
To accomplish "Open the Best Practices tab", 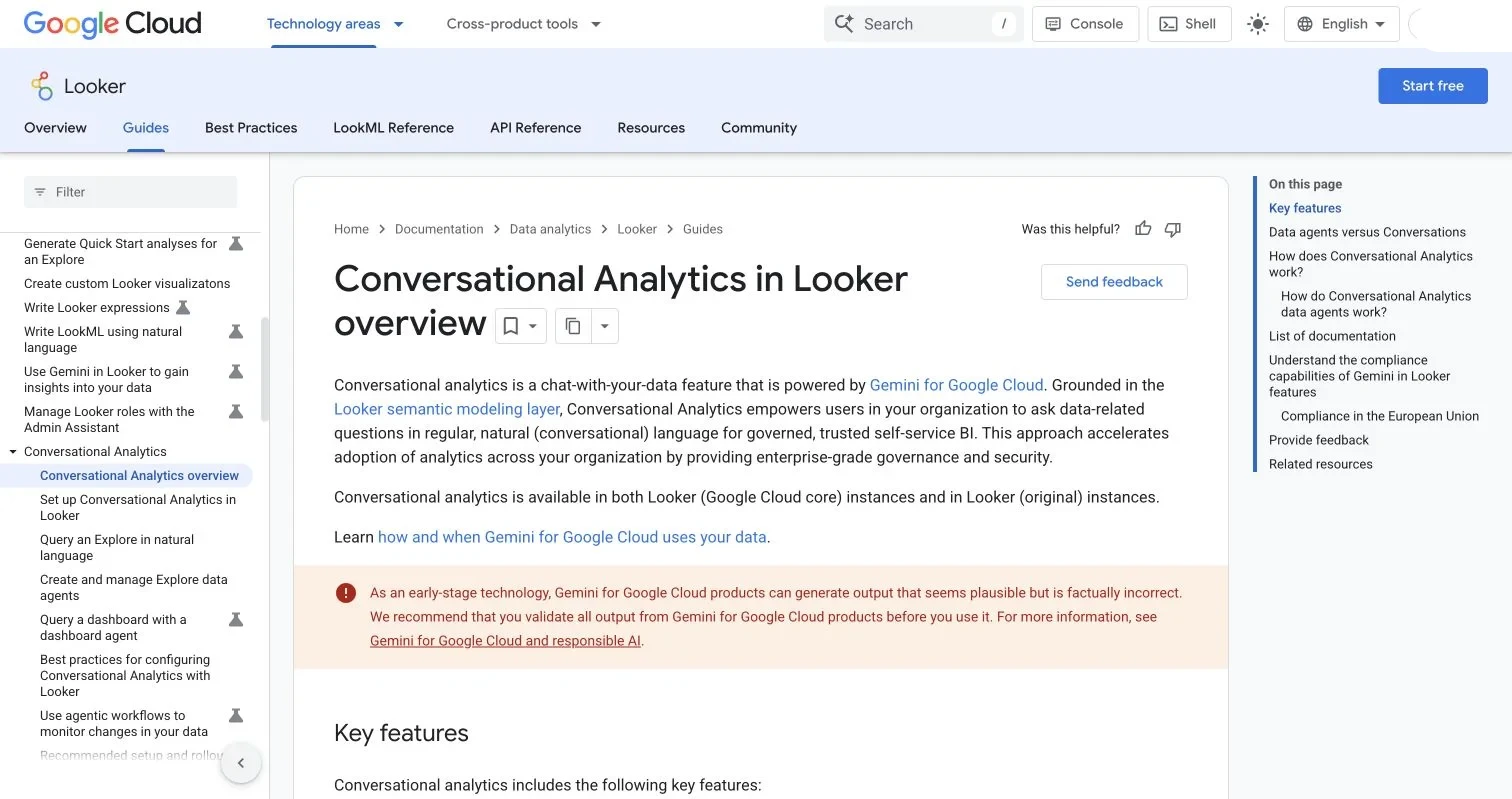I will (x=251, y=128).
